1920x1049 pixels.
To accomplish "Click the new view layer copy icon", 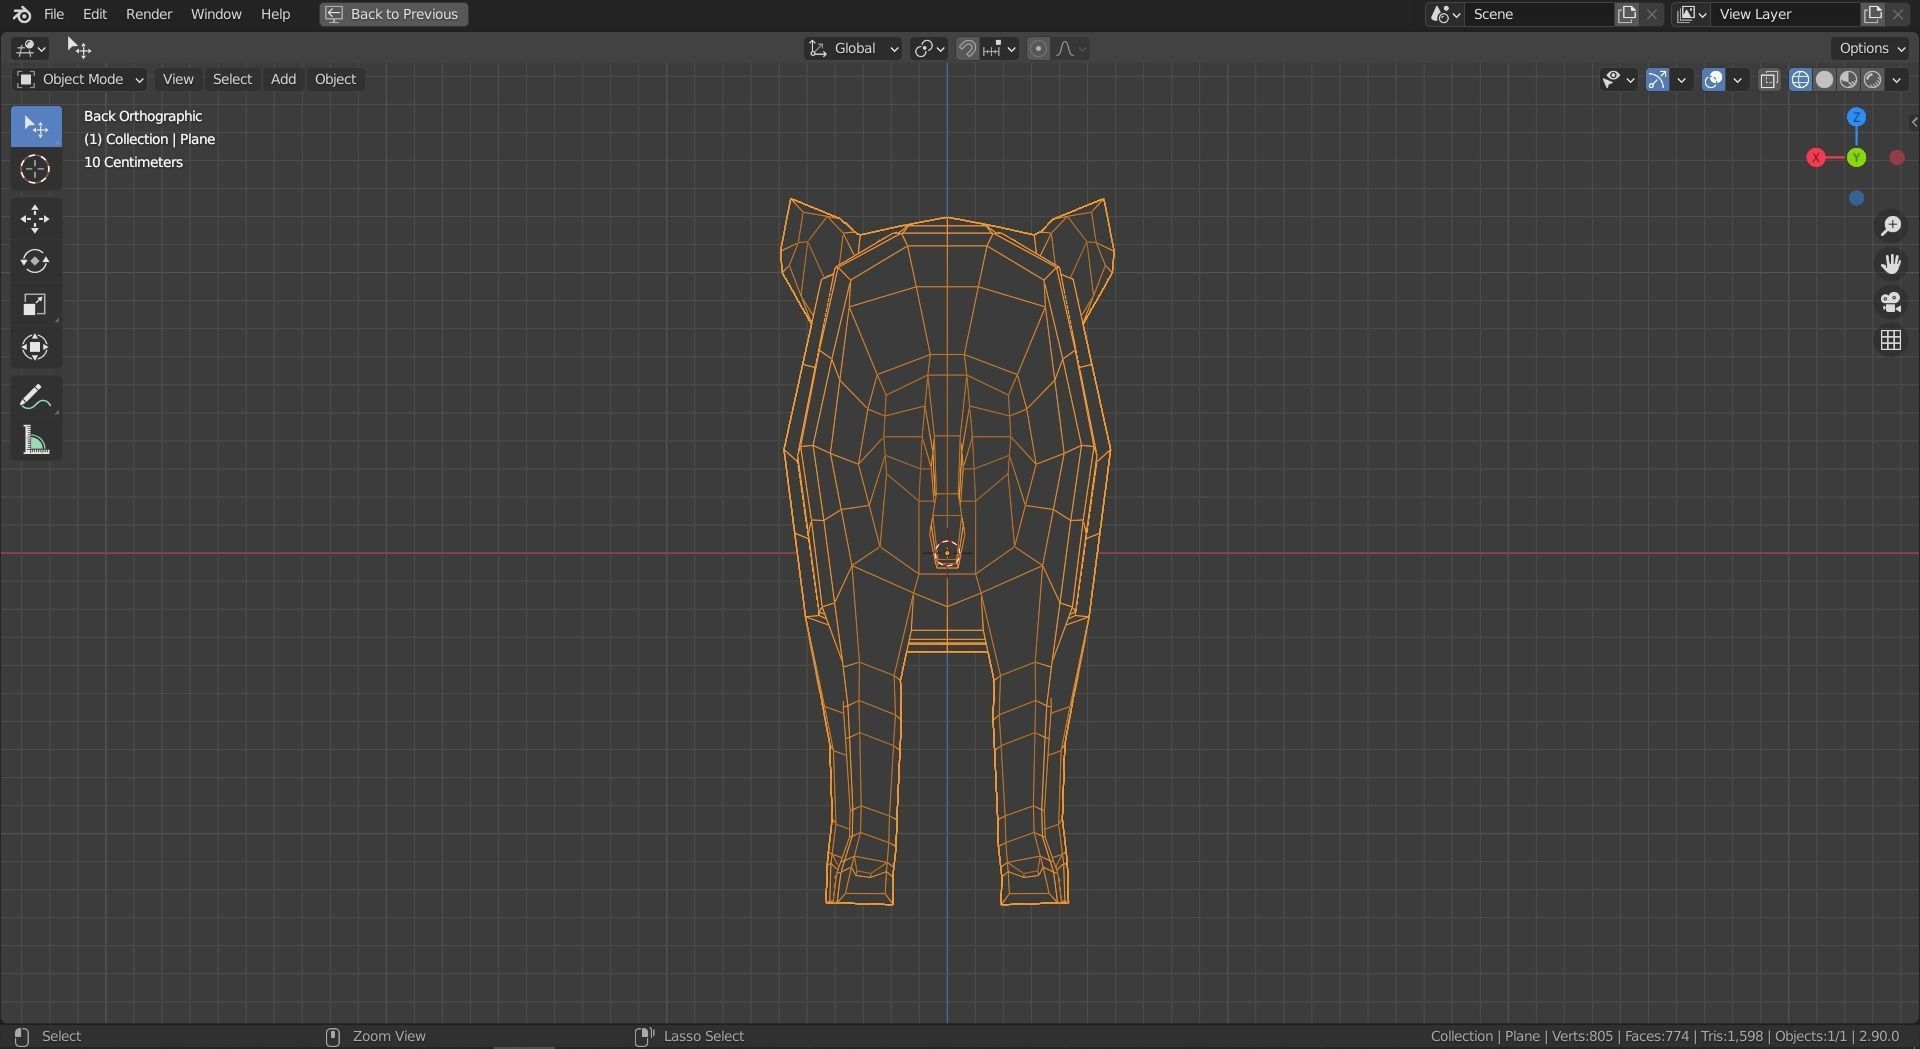I will coord(1872,14).
